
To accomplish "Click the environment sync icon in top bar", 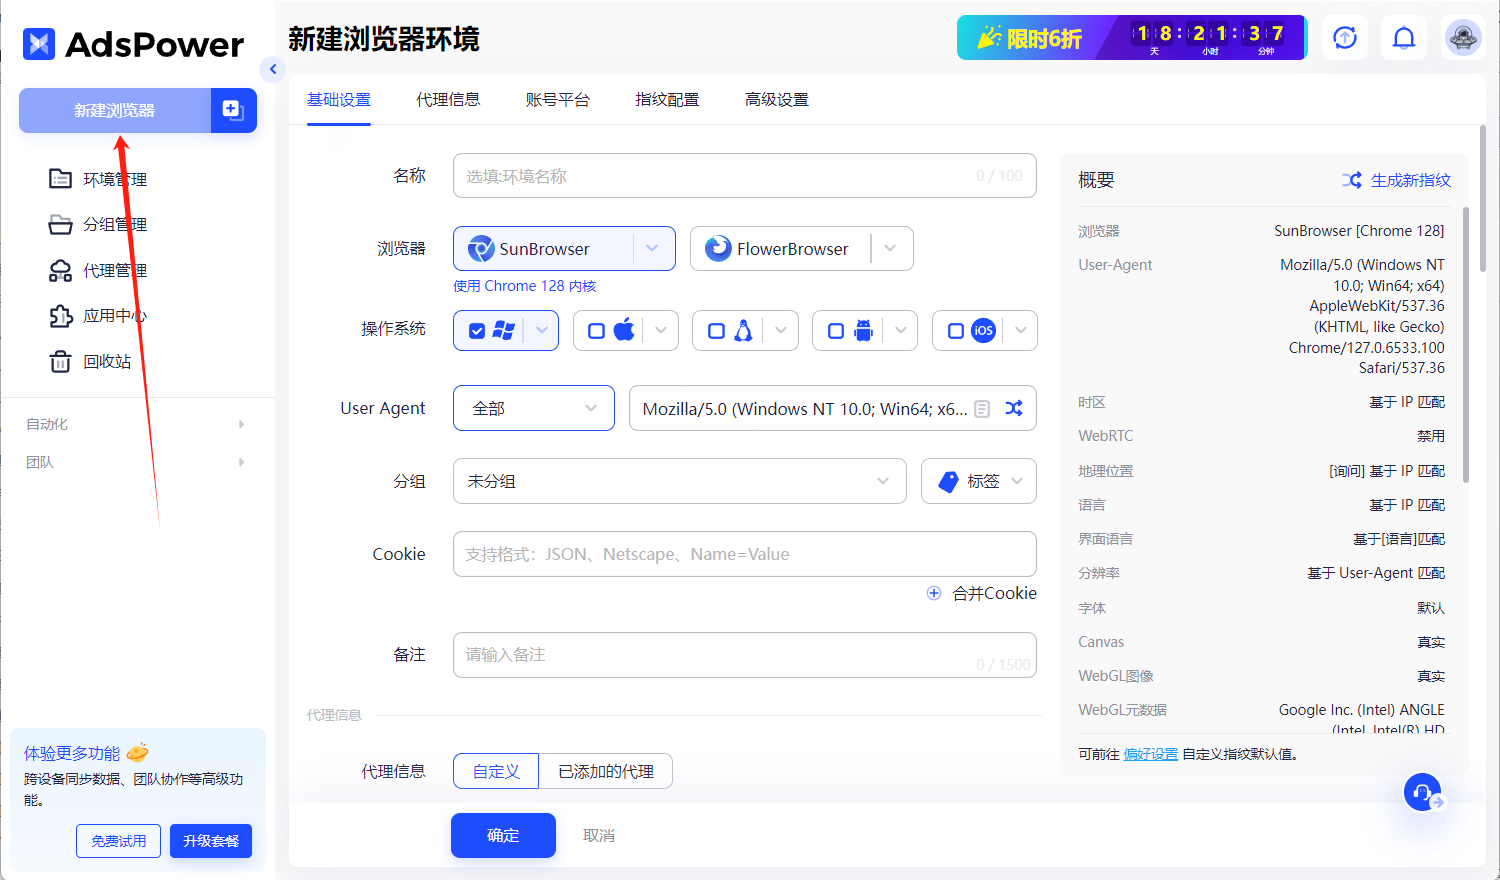I will 1344,37.
